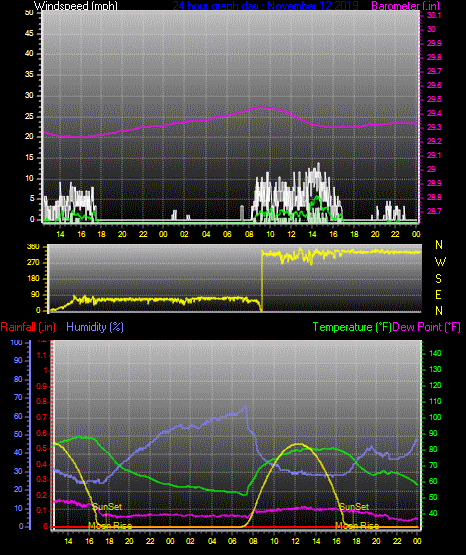Click the Dew Point (°F) legend label
The image size is (466, 555).
click(426, 327)
